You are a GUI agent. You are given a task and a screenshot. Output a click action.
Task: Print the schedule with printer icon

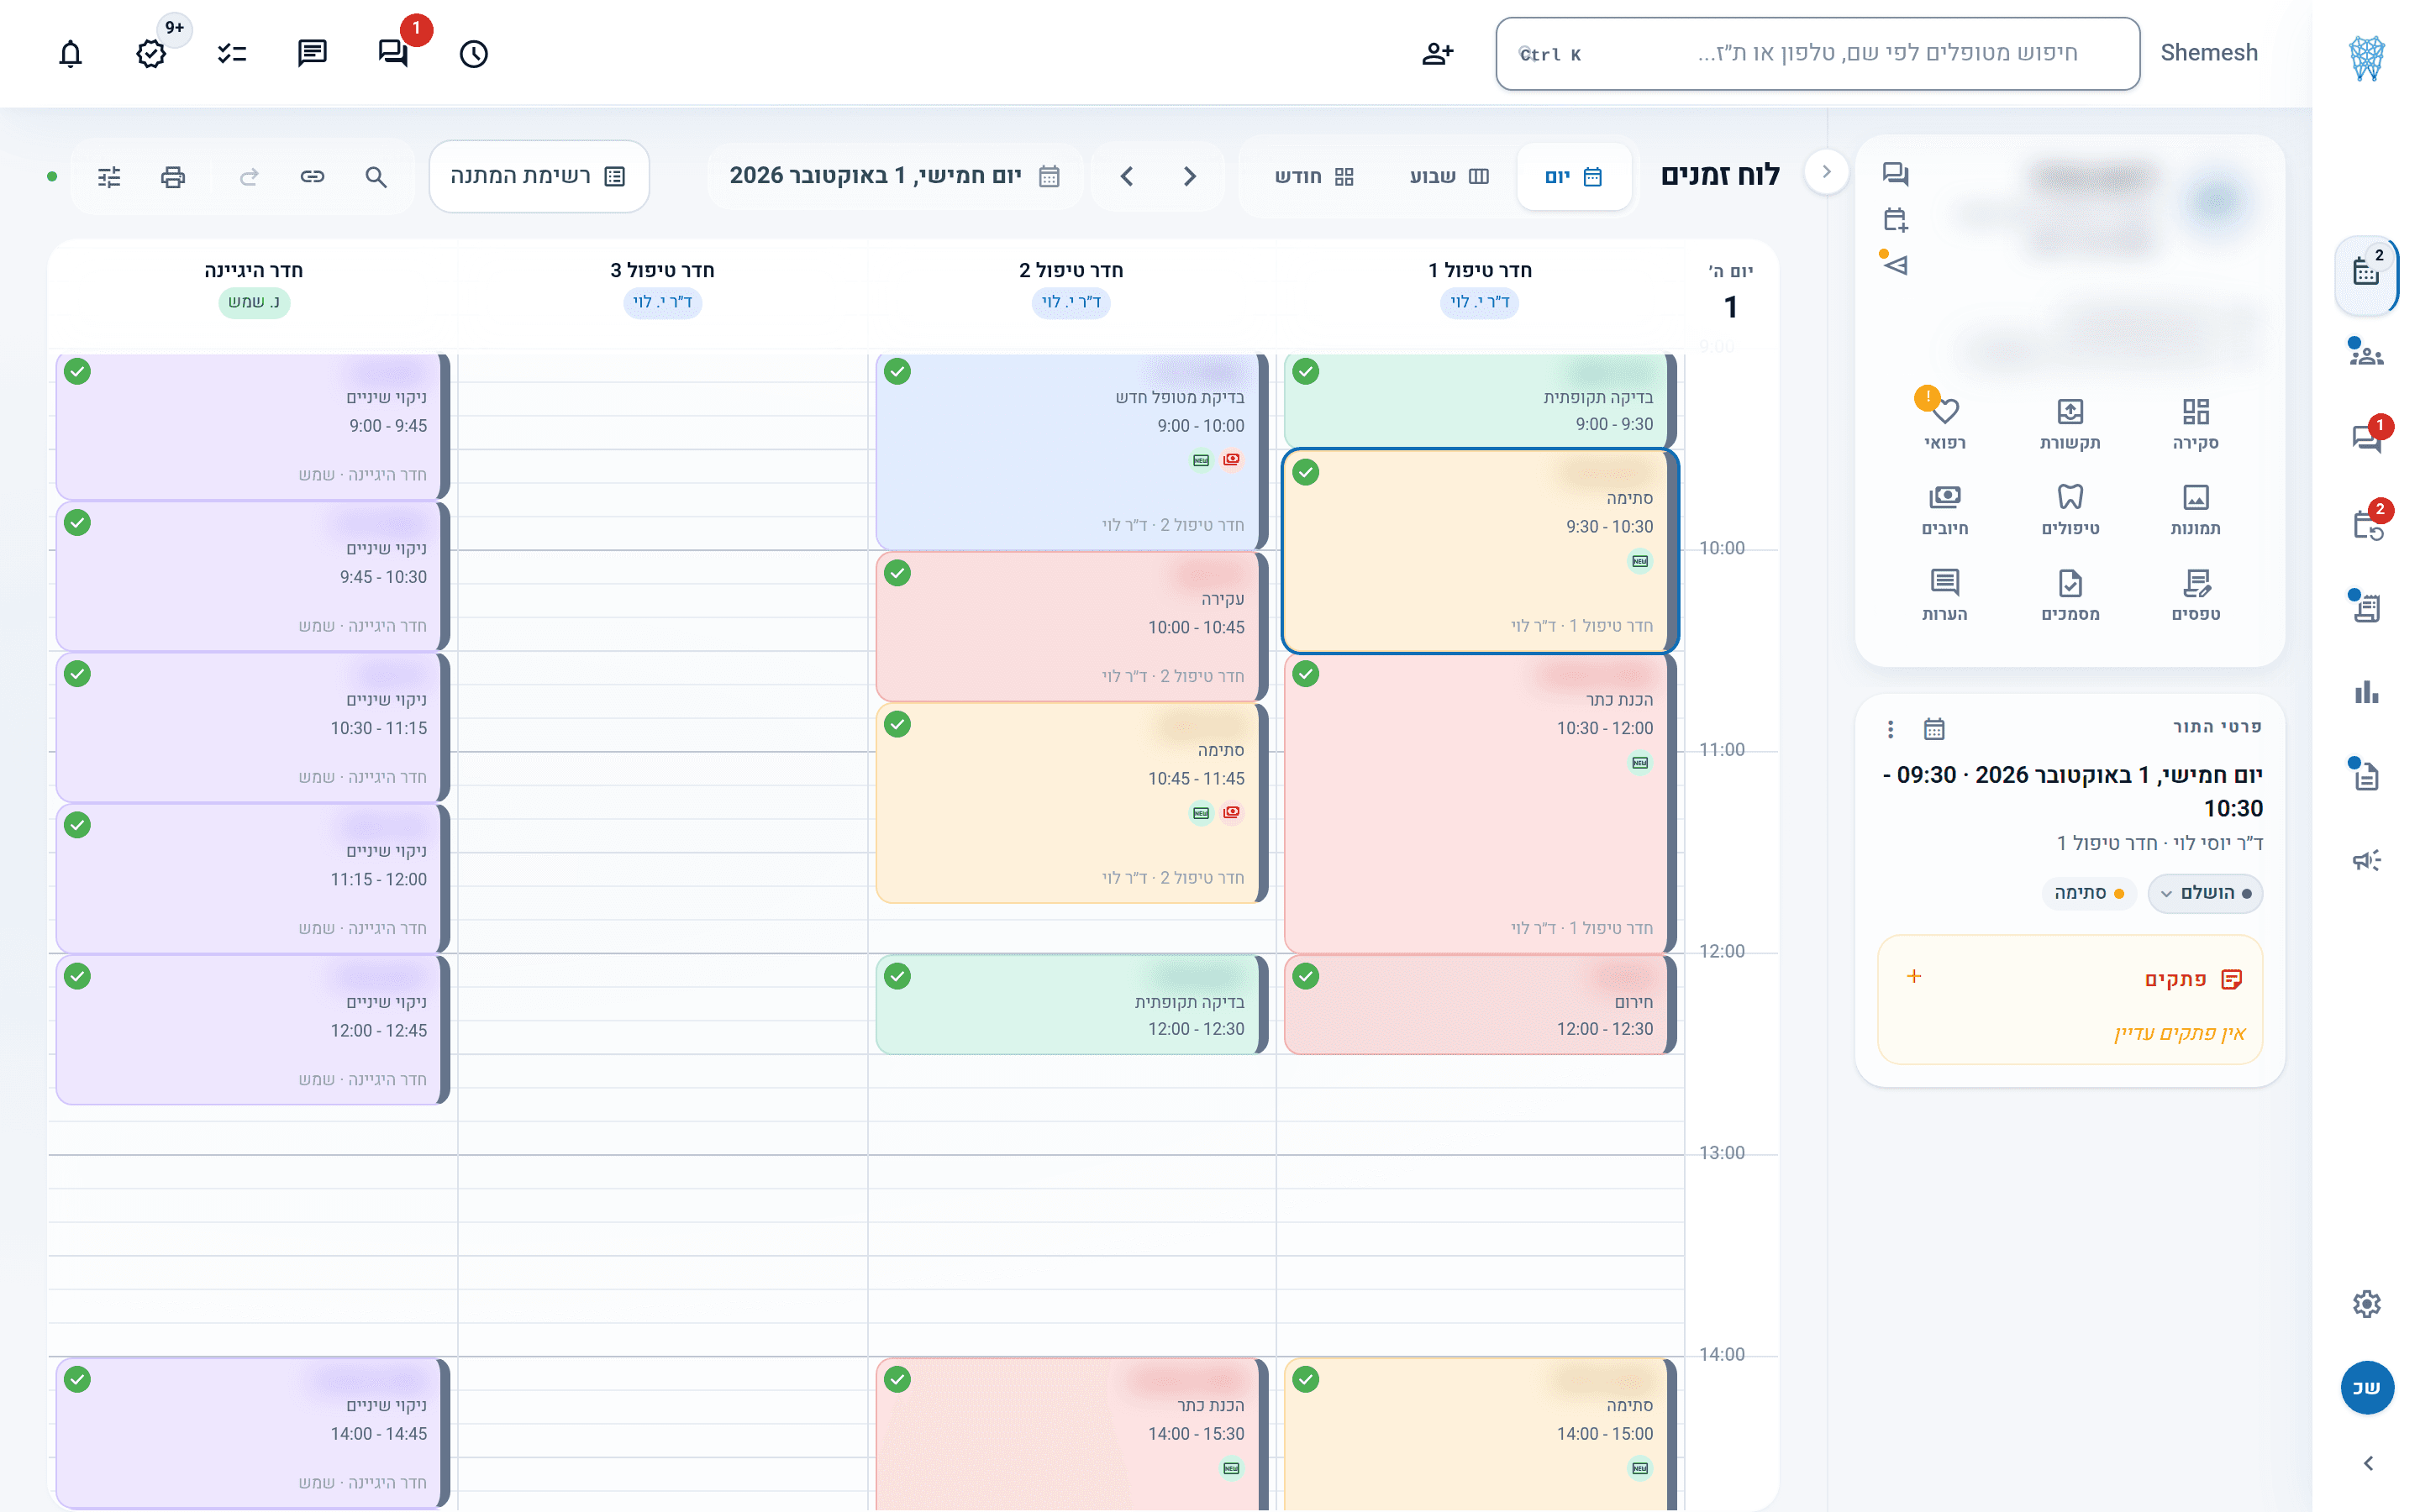click(x=173, y=177)
